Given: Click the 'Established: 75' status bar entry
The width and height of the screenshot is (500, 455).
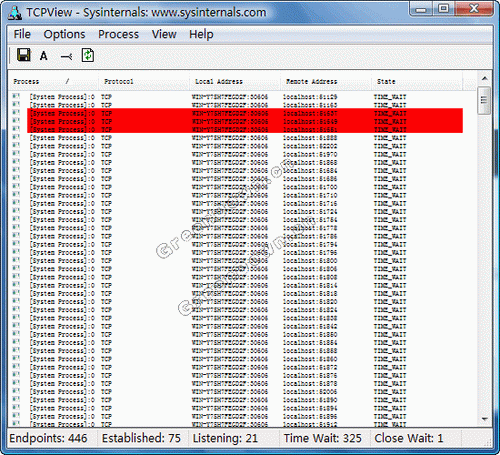Looking at the screenshot, I should [x=141, y=438].
